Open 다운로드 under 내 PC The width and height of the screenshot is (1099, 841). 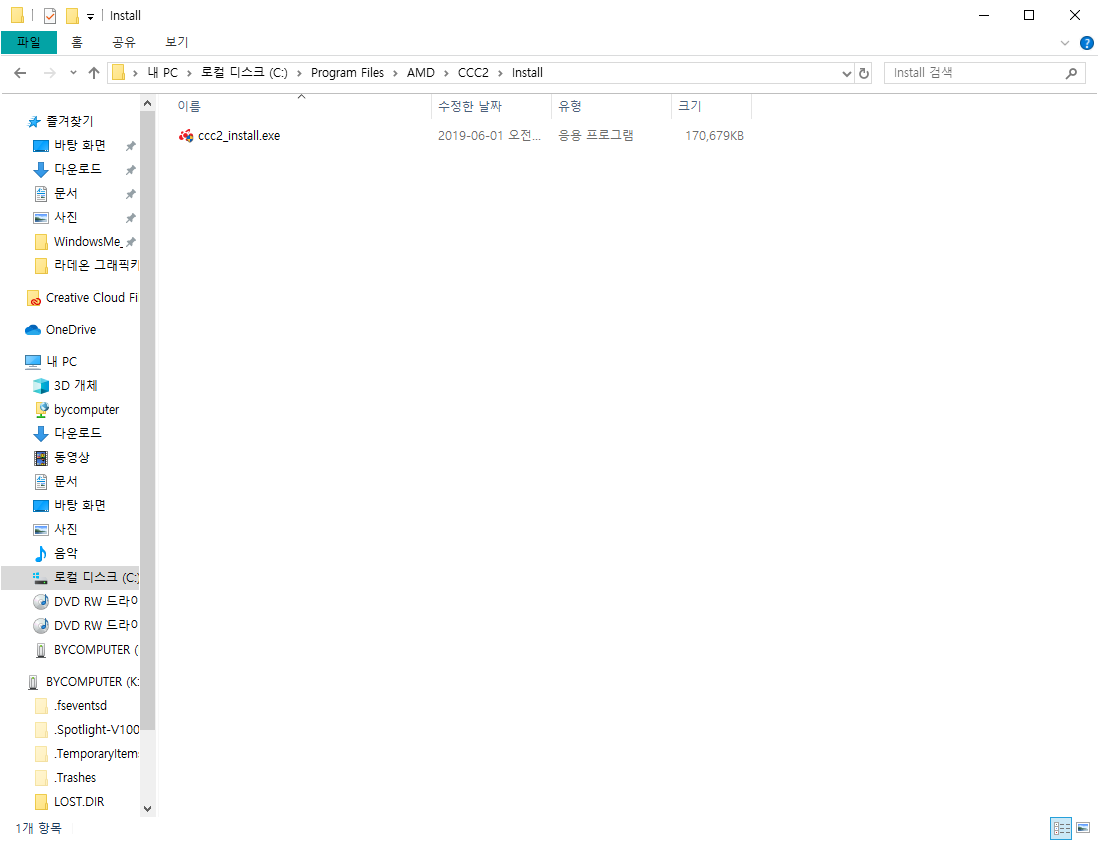point(78,434)
